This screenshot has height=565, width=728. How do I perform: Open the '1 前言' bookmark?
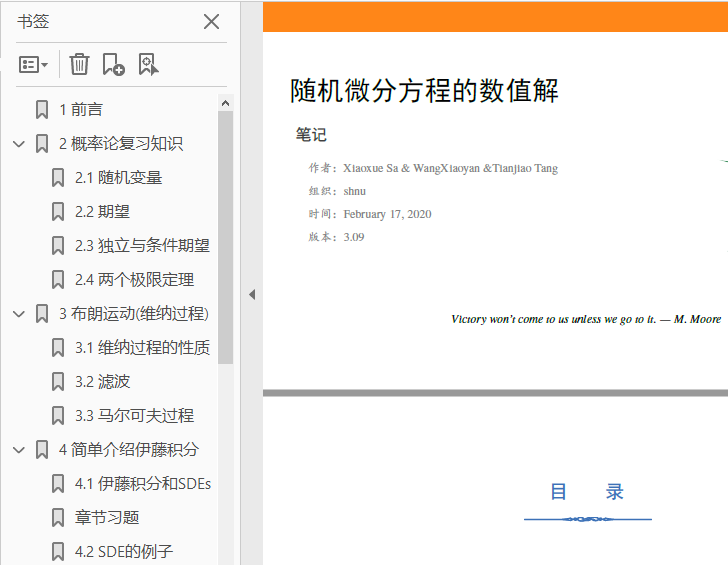click(x=80, y=110)
